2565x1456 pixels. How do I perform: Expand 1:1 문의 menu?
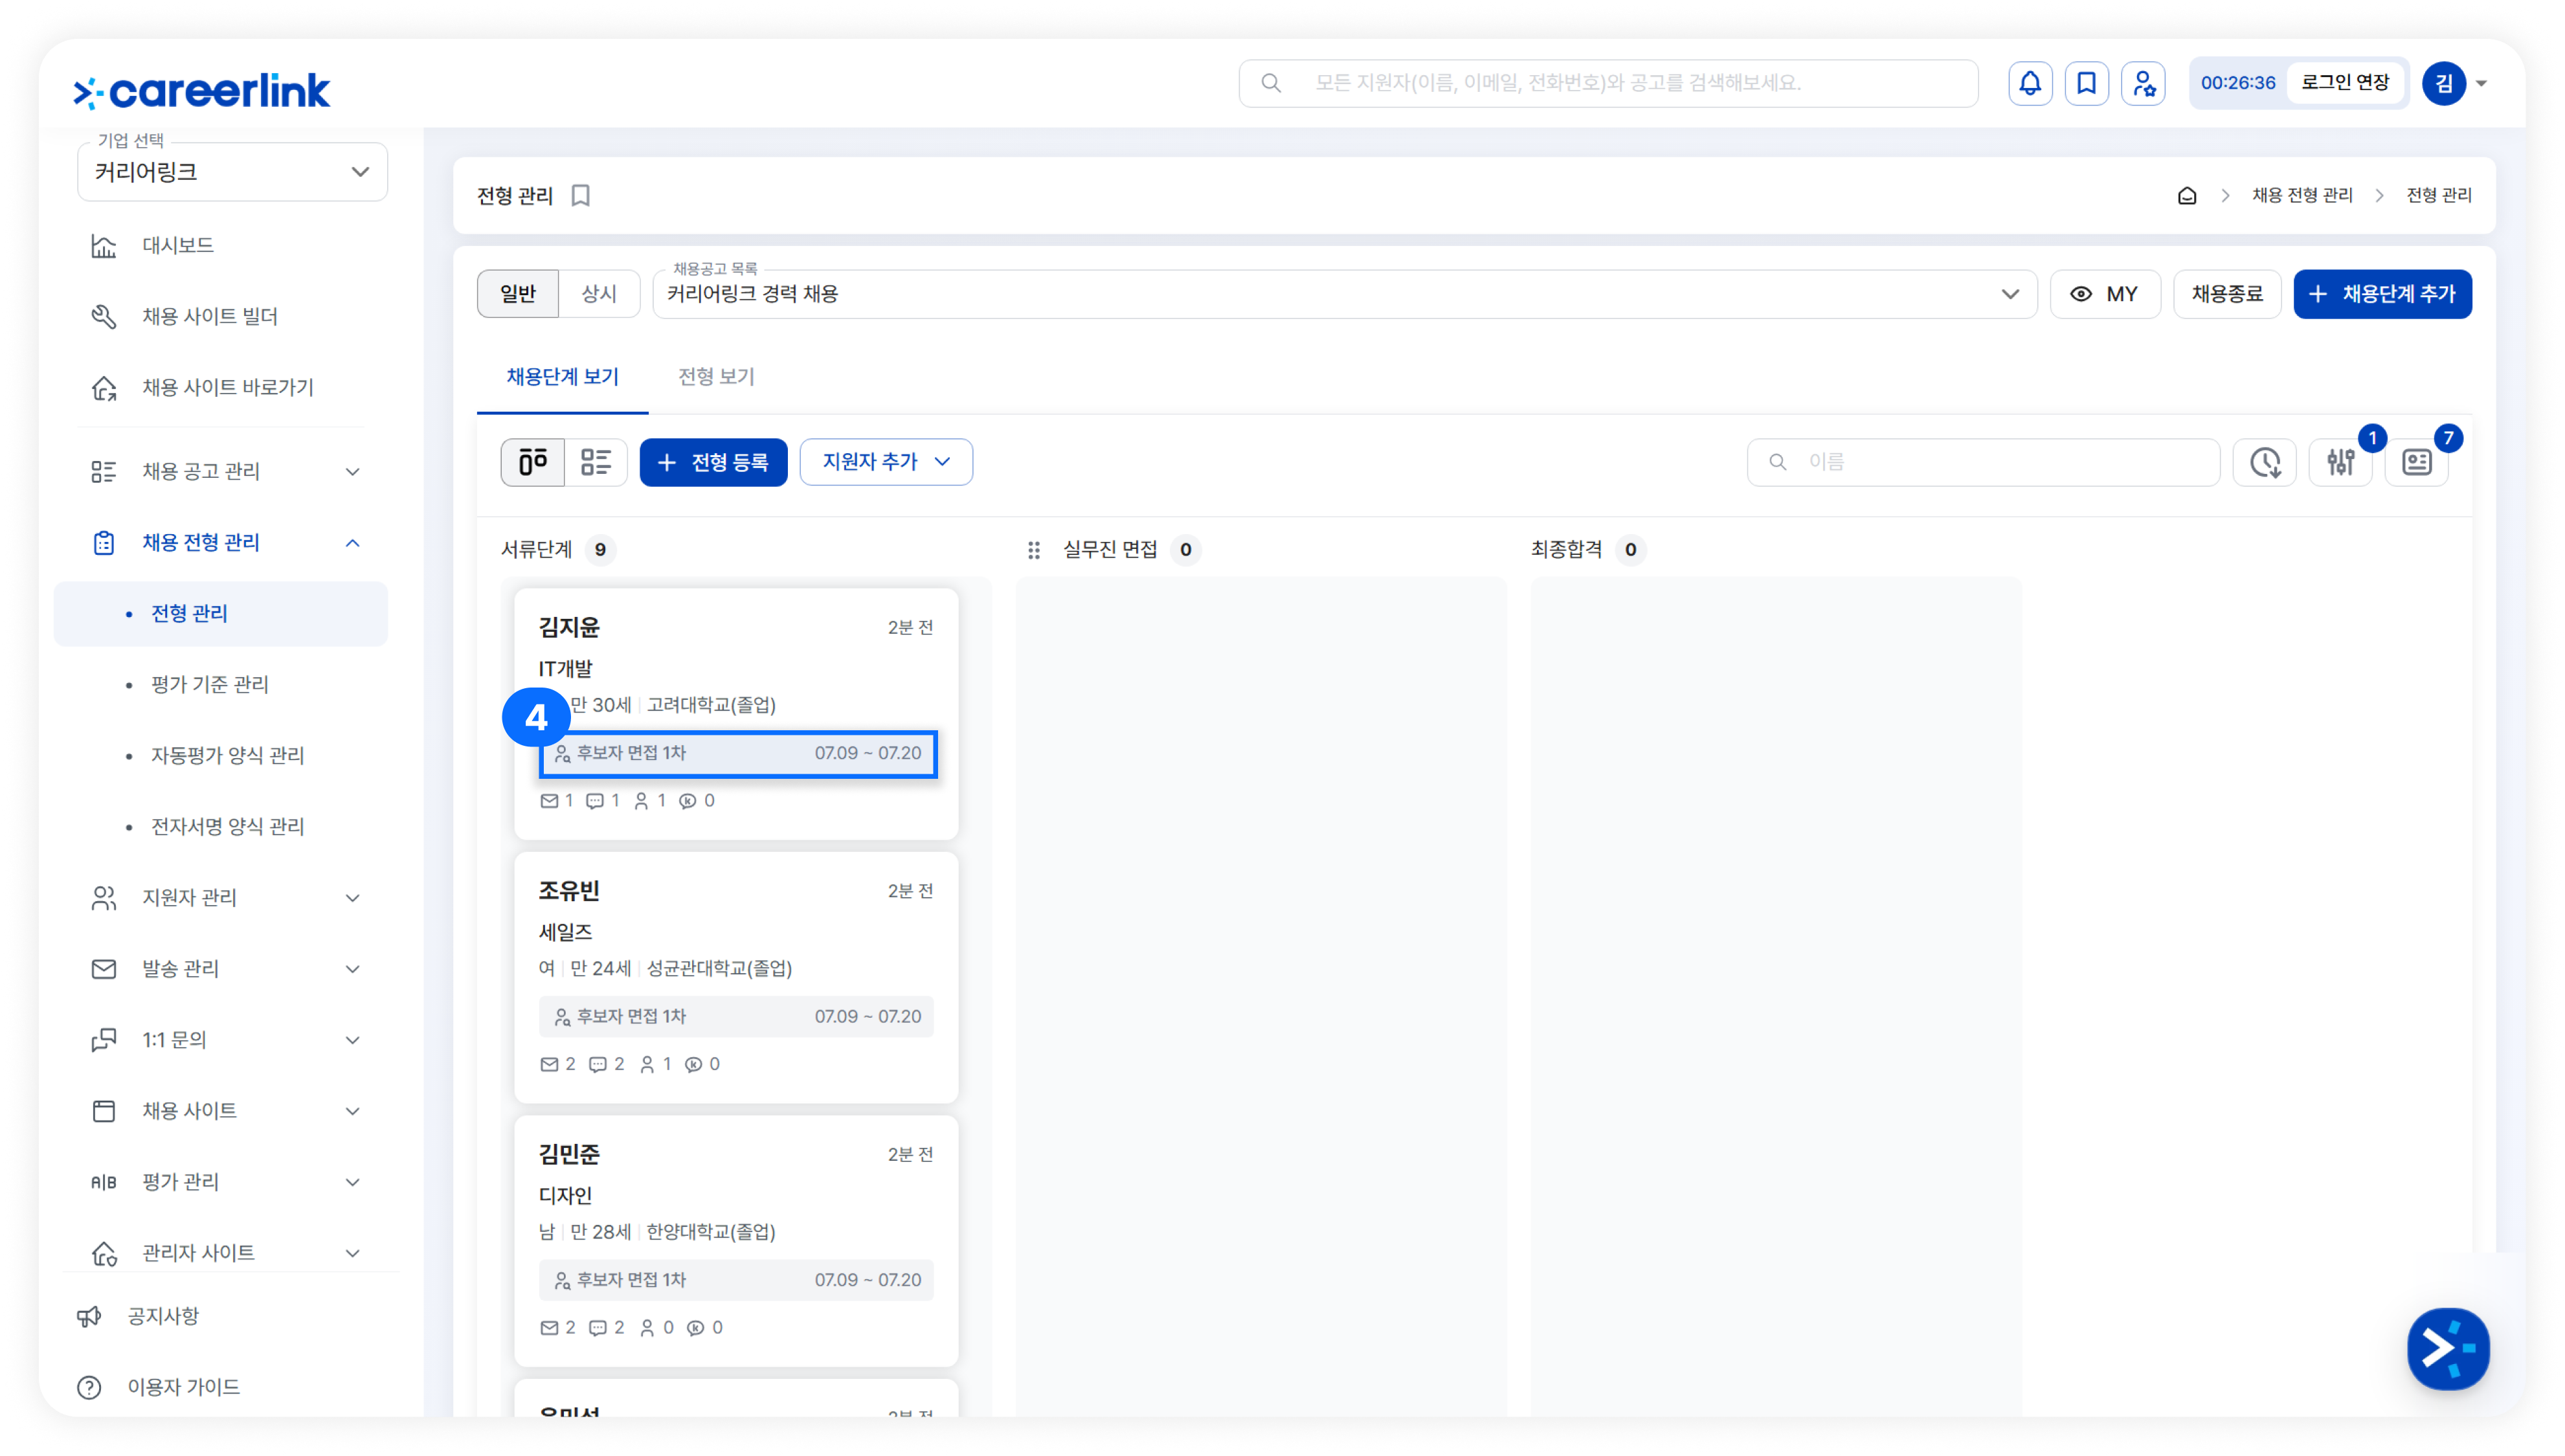[x=222, y=1040]
